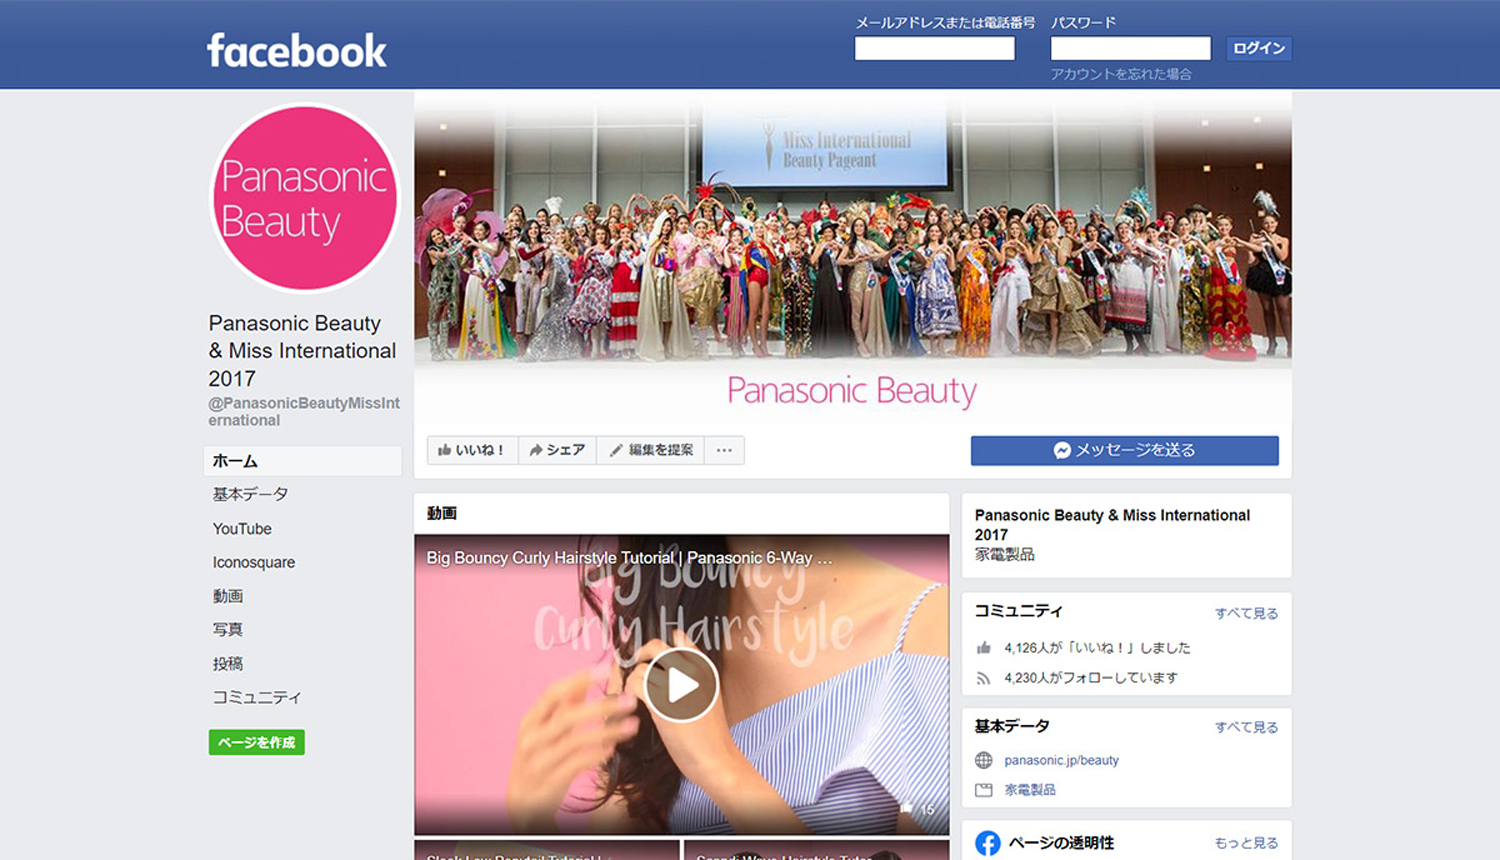Click the 家電製品 category link beside box icon
The height and width of the screenshot is (860, 1500).
[x=1030, y=790]
